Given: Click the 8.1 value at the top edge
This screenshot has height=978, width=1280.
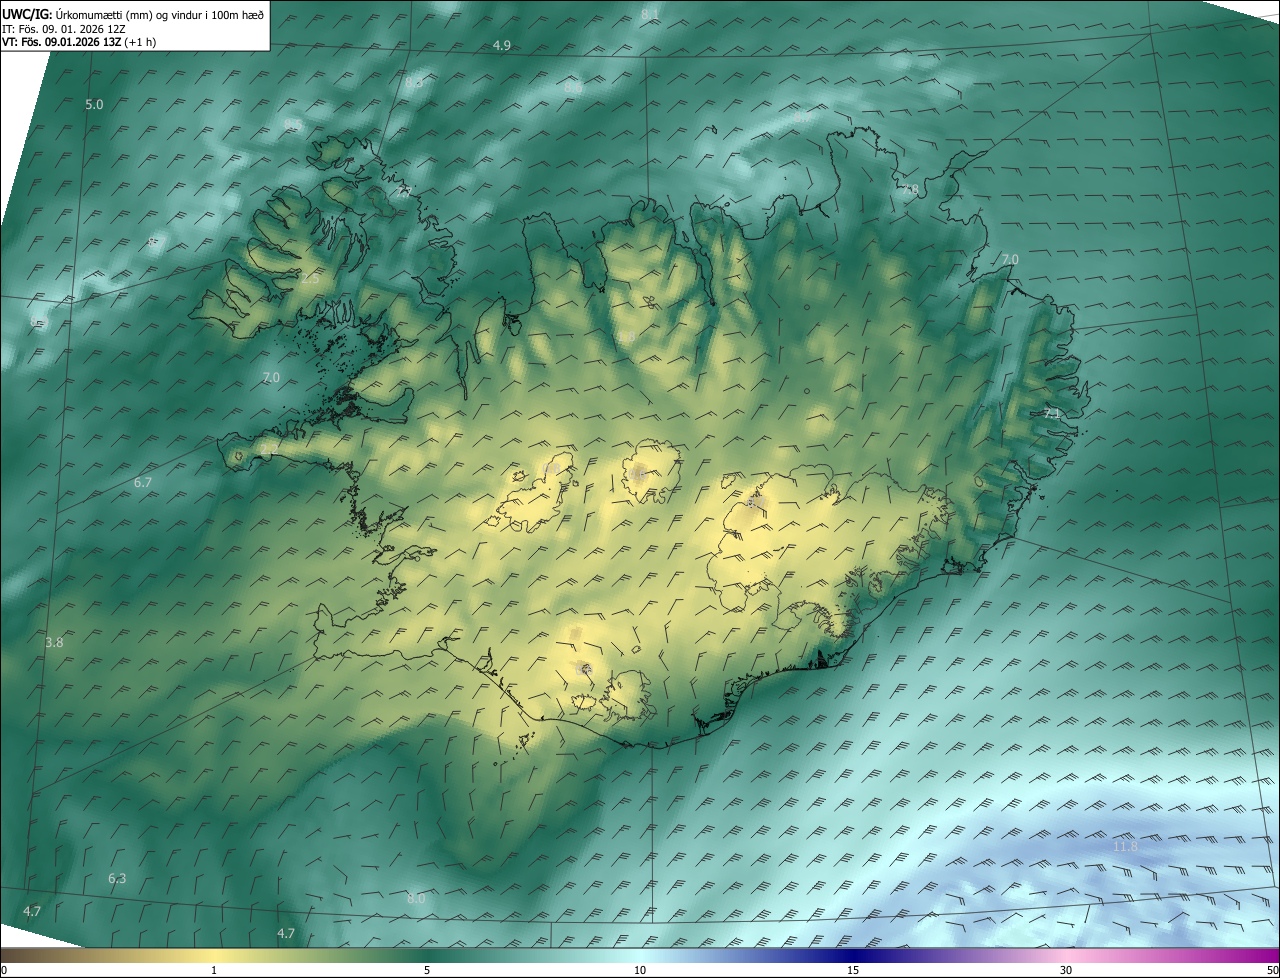Looking at the screenshot, I should point(650,14).
